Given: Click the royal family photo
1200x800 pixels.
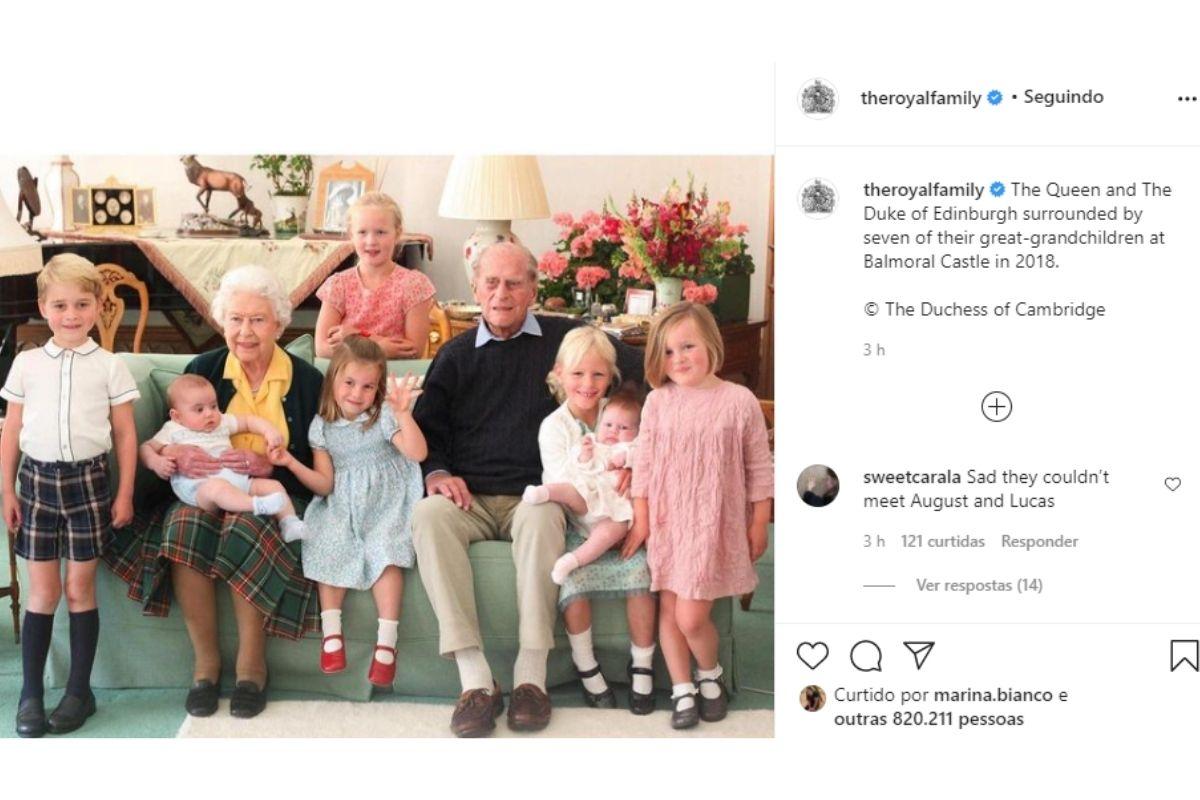Looking at the screenshot, I should point(387,446).
